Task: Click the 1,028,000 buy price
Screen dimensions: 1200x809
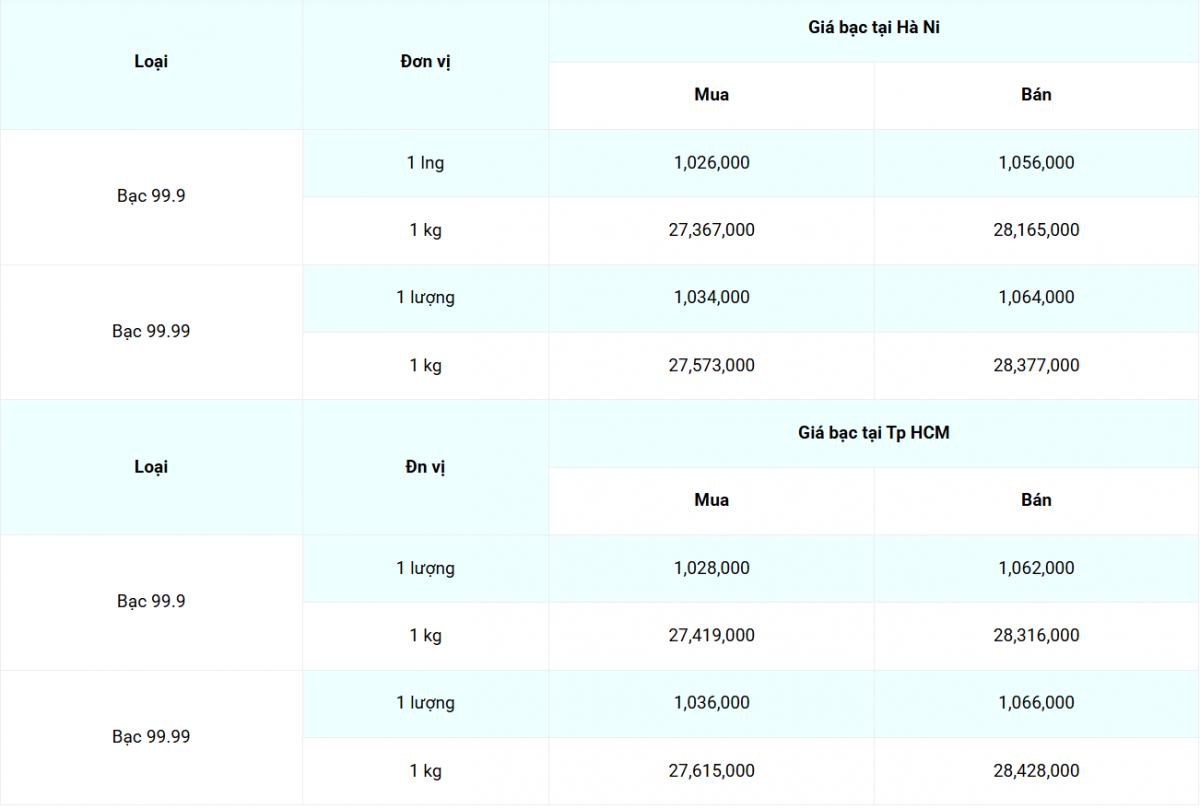Action: point(711,568)
